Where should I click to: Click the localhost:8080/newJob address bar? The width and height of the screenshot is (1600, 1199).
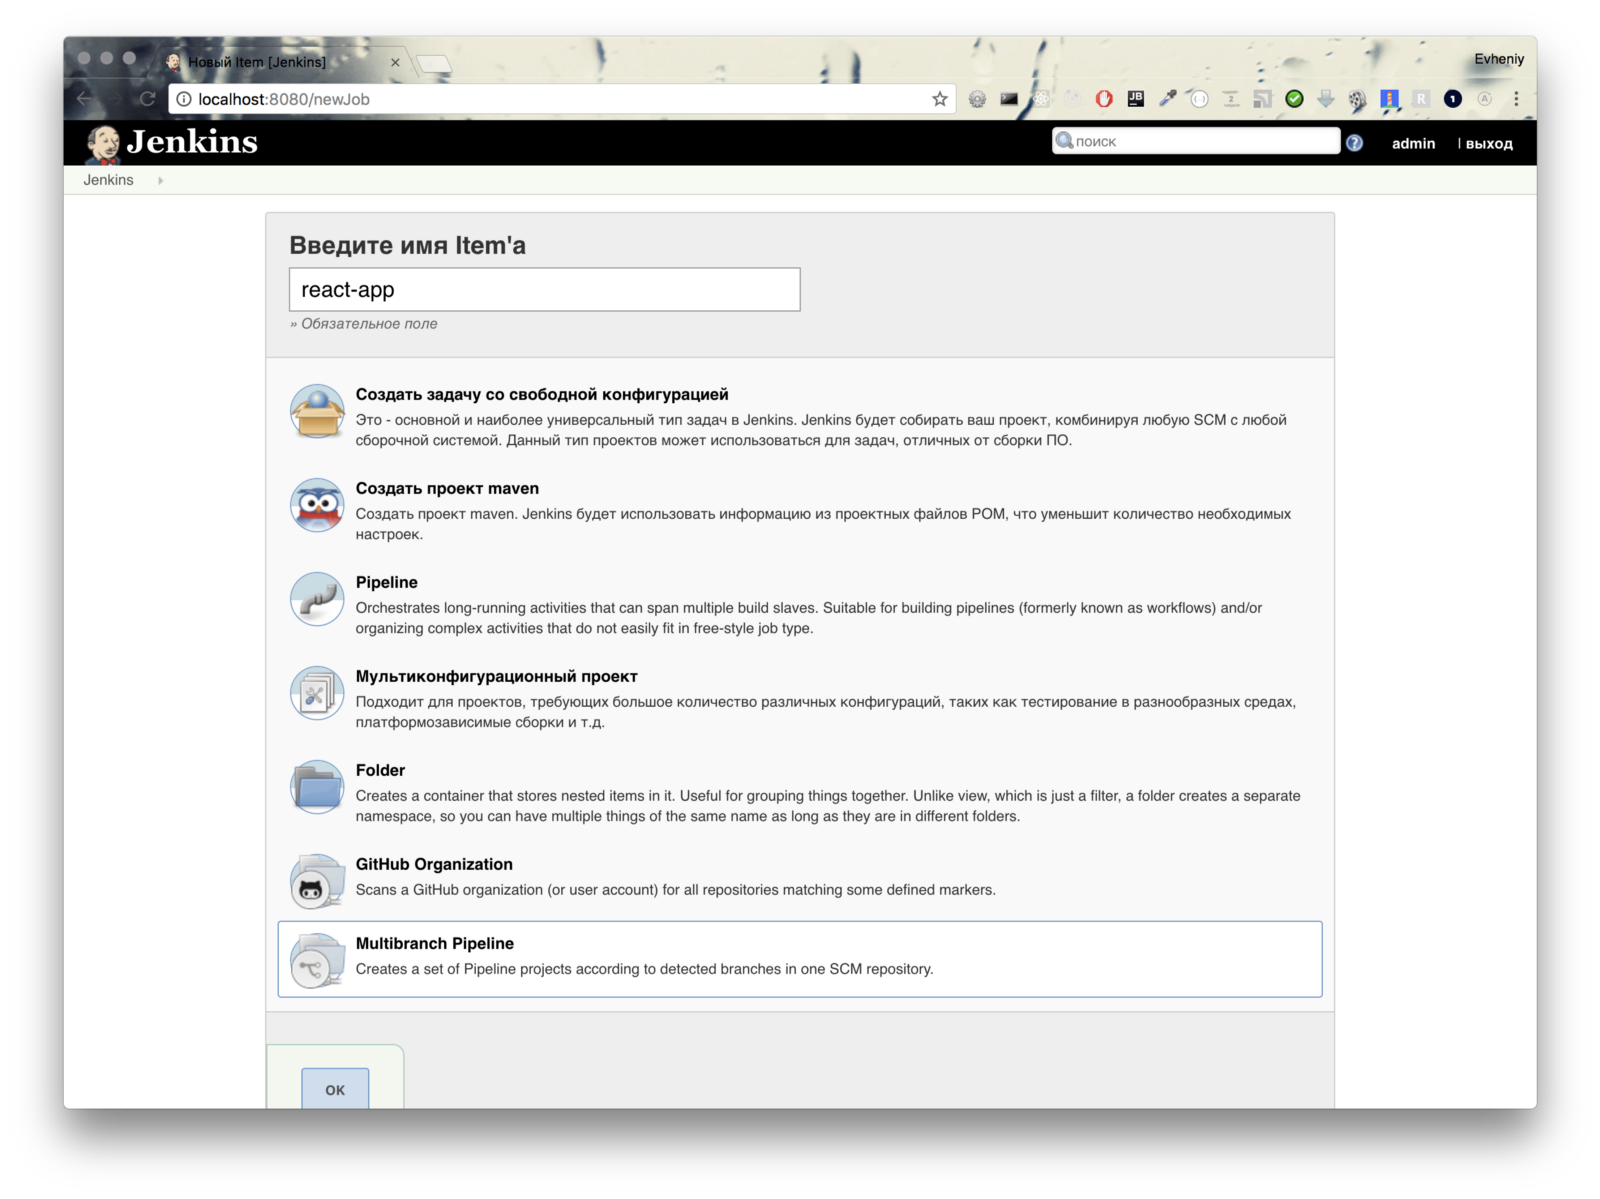(x=560, y=99)
